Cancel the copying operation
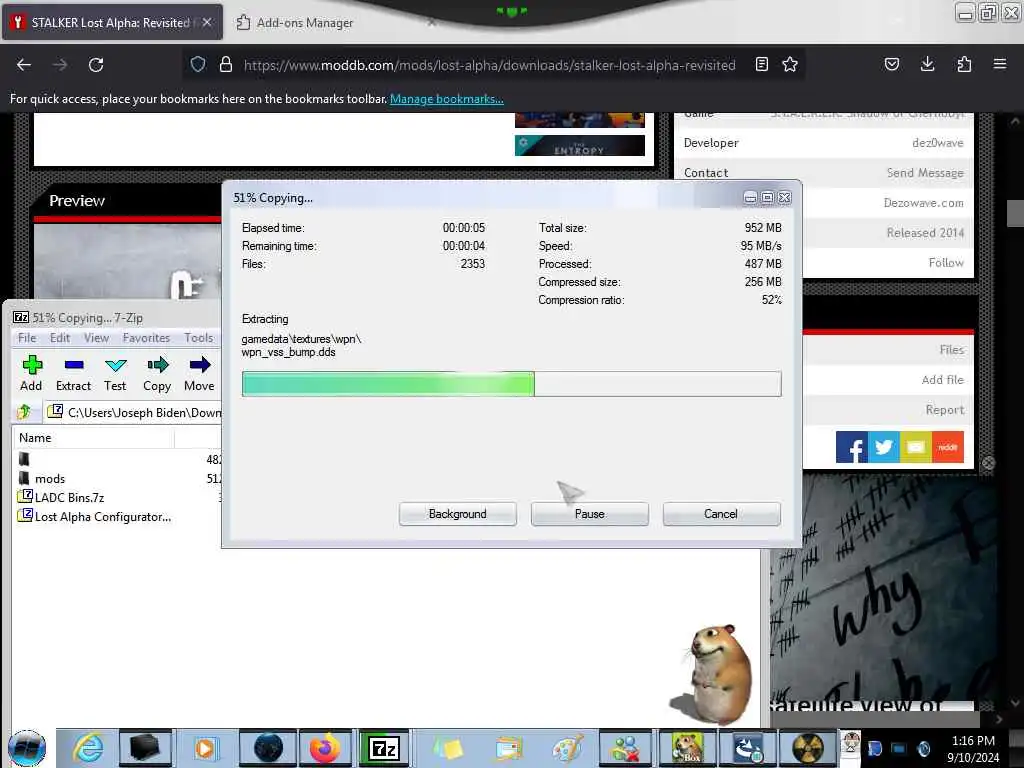This screenshot has height=768, width=1024. 721,514
